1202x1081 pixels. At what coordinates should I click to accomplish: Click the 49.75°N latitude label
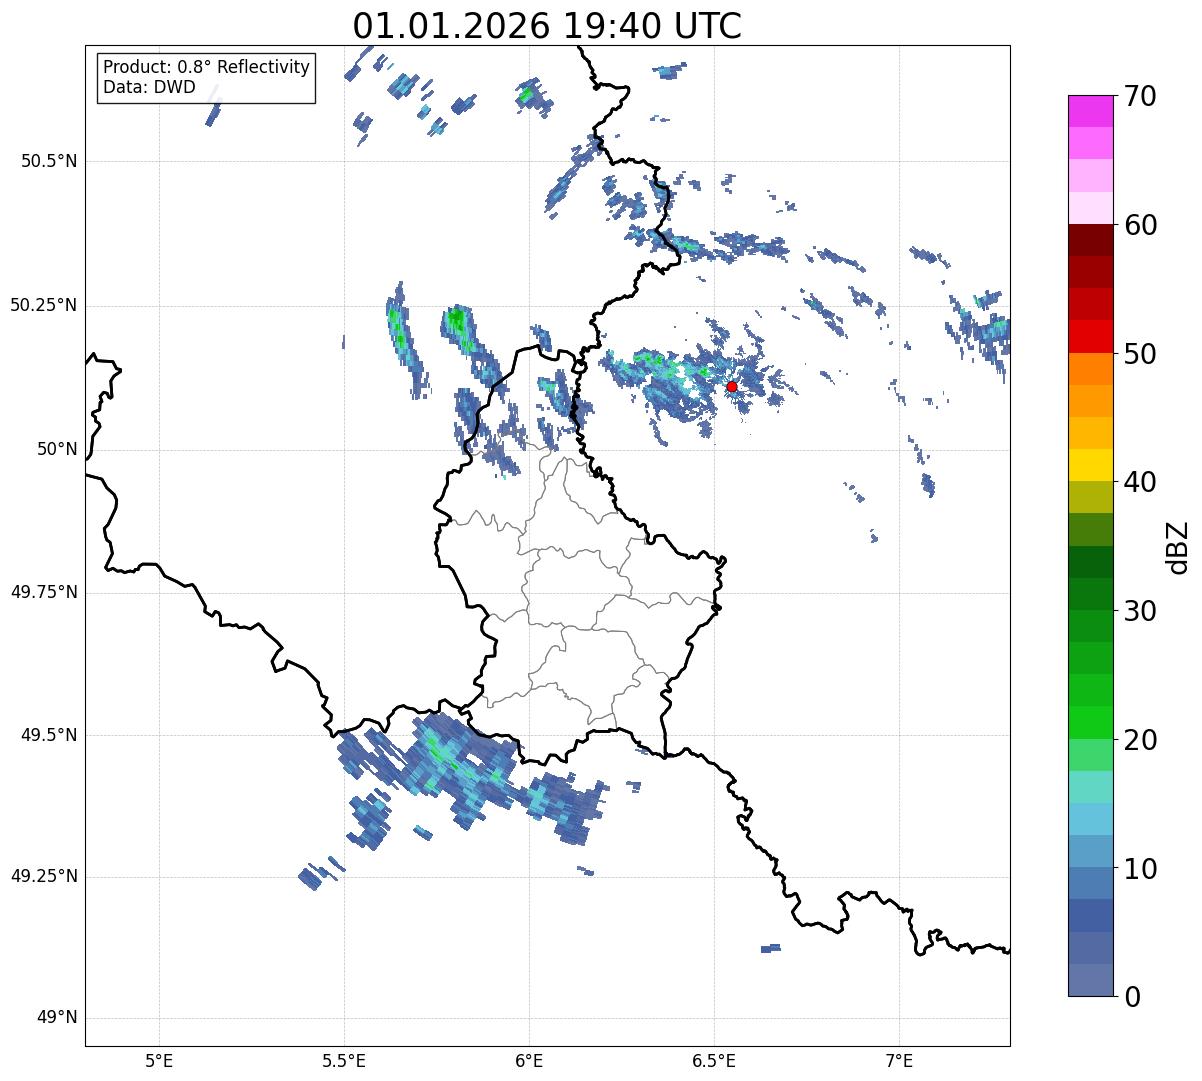tap(44, 592)
